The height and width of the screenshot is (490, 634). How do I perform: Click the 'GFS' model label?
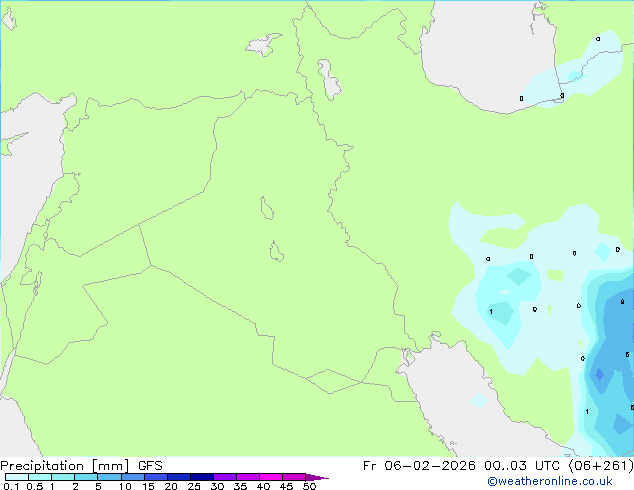pyautogui.click(x=150, y=466)
